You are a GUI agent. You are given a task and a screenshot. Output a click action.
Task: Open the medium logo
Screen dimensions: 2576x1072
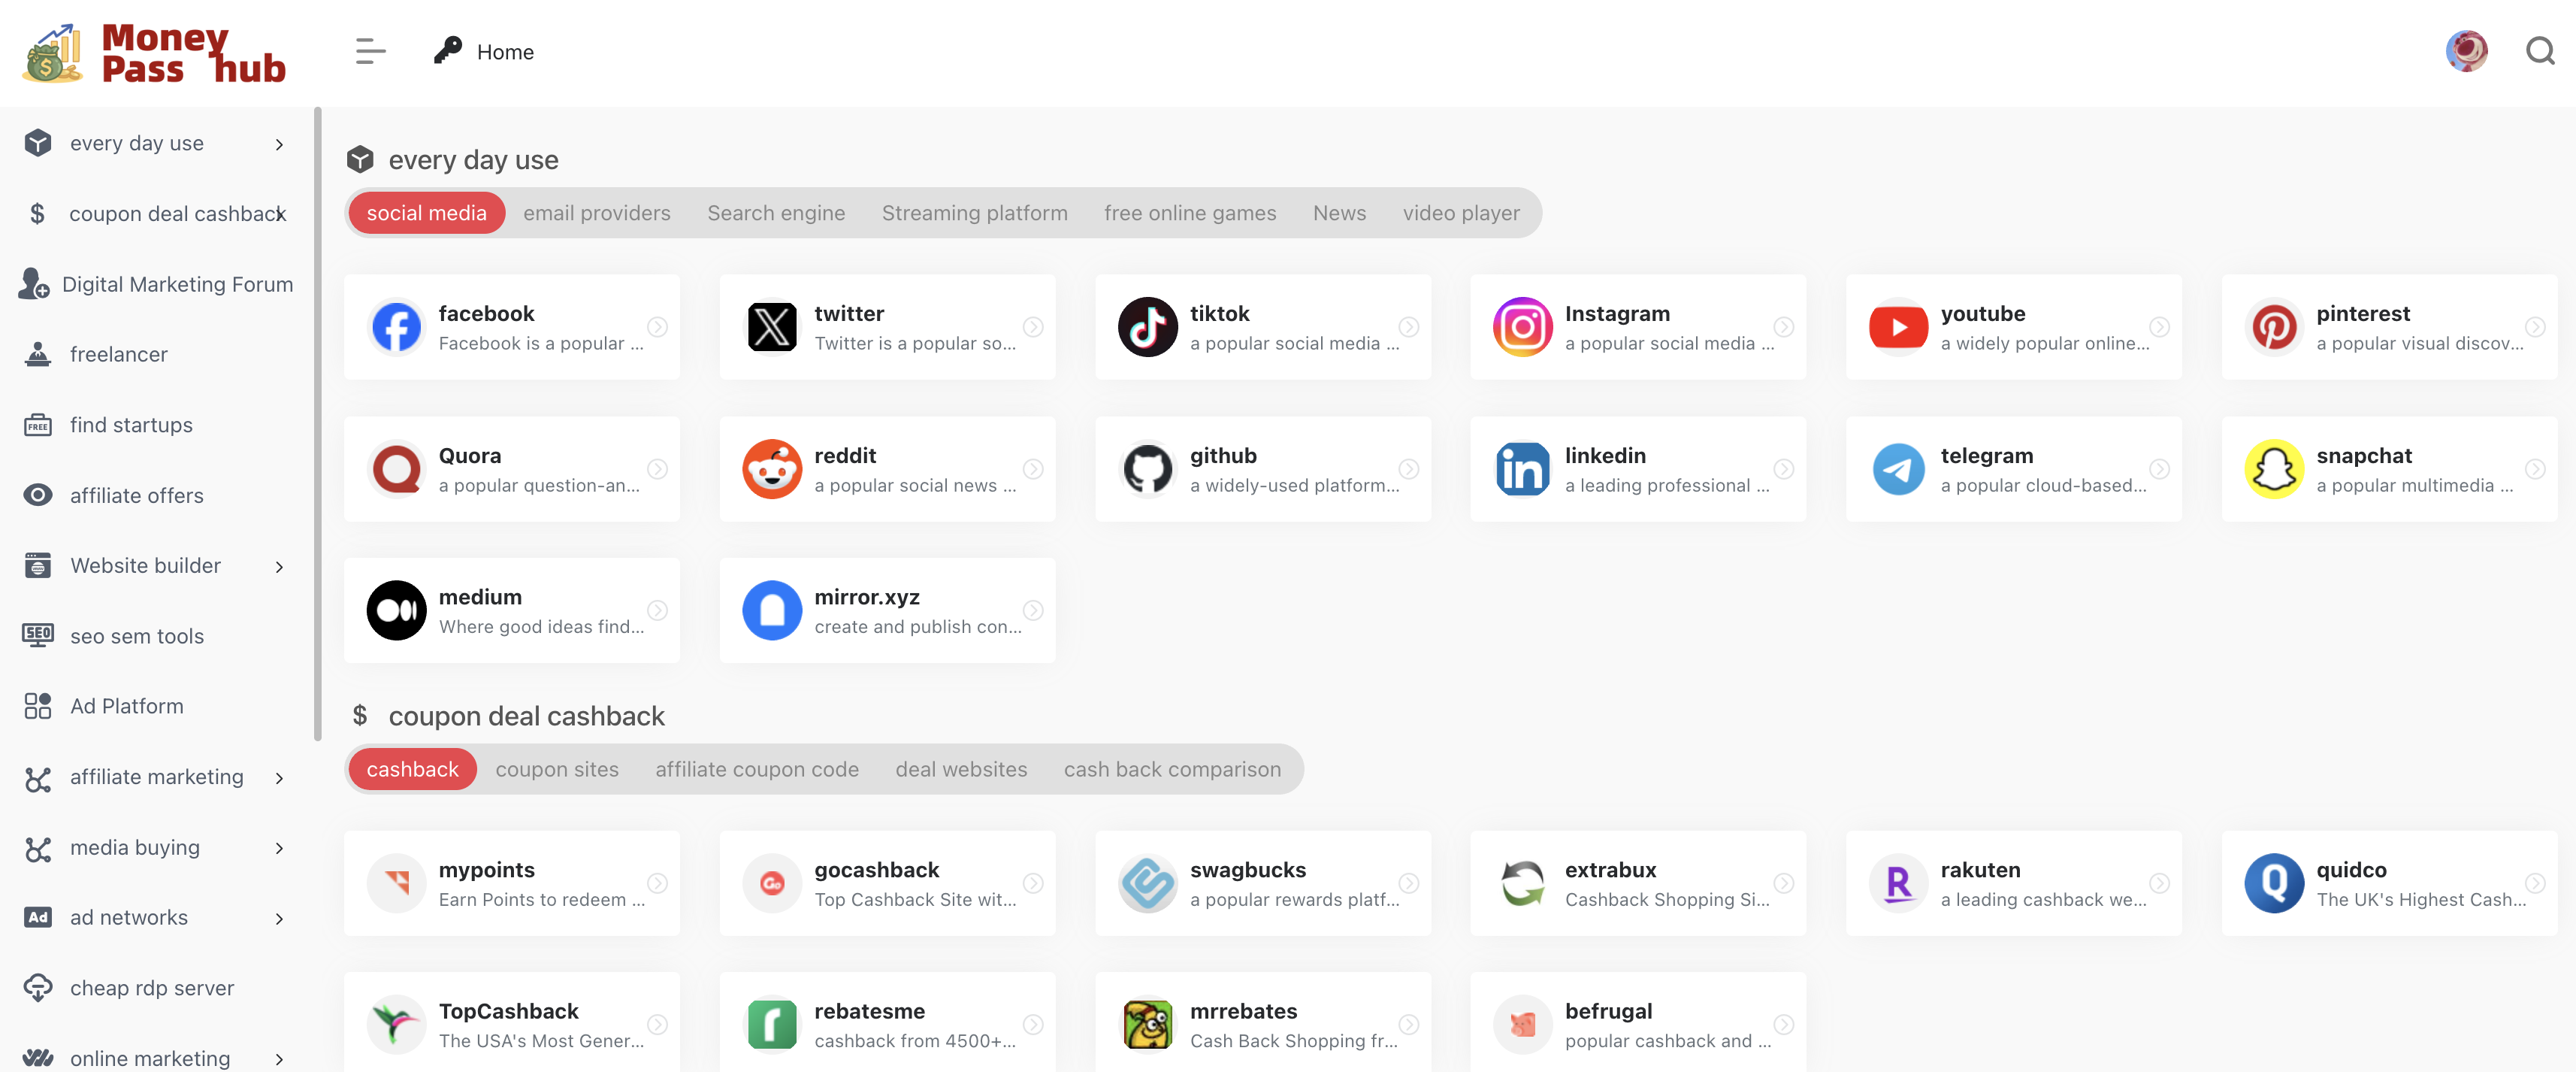[x=397, y=610]
